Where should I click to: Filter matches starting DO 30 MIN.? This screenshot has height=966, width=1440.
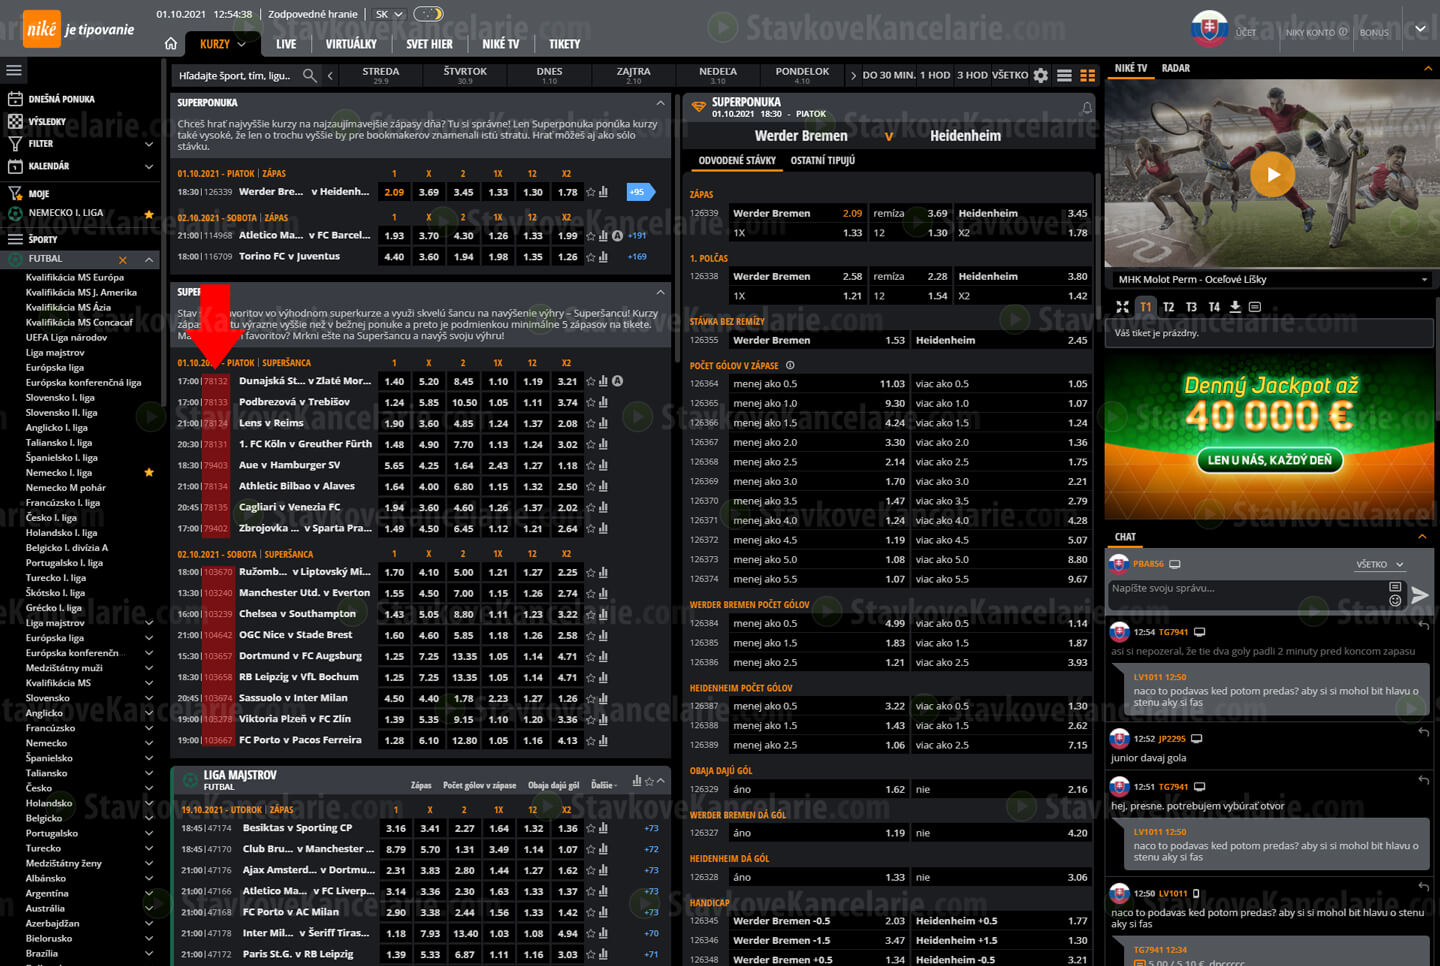click(x=889, y=75)
